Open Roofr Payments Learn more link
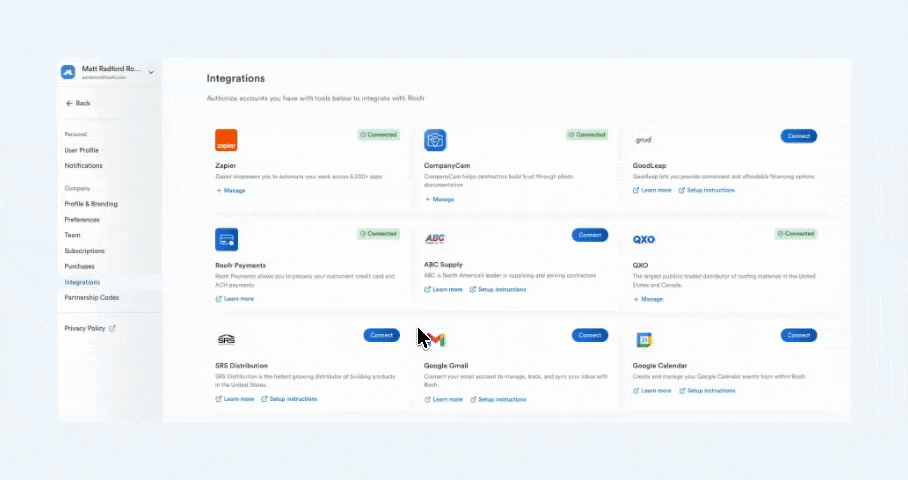Screen dimensions: 908x480 point(235,299)
